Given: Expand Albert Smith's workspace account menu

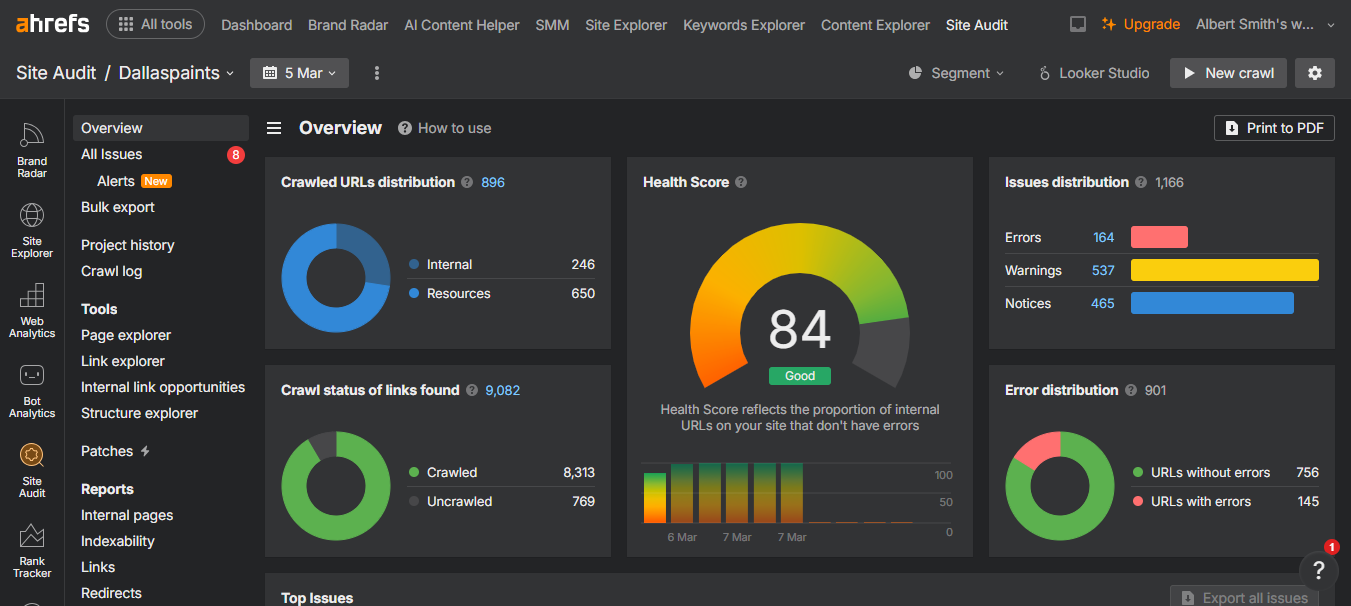Looking at the screenshot, I should (x=1265, y=24).
